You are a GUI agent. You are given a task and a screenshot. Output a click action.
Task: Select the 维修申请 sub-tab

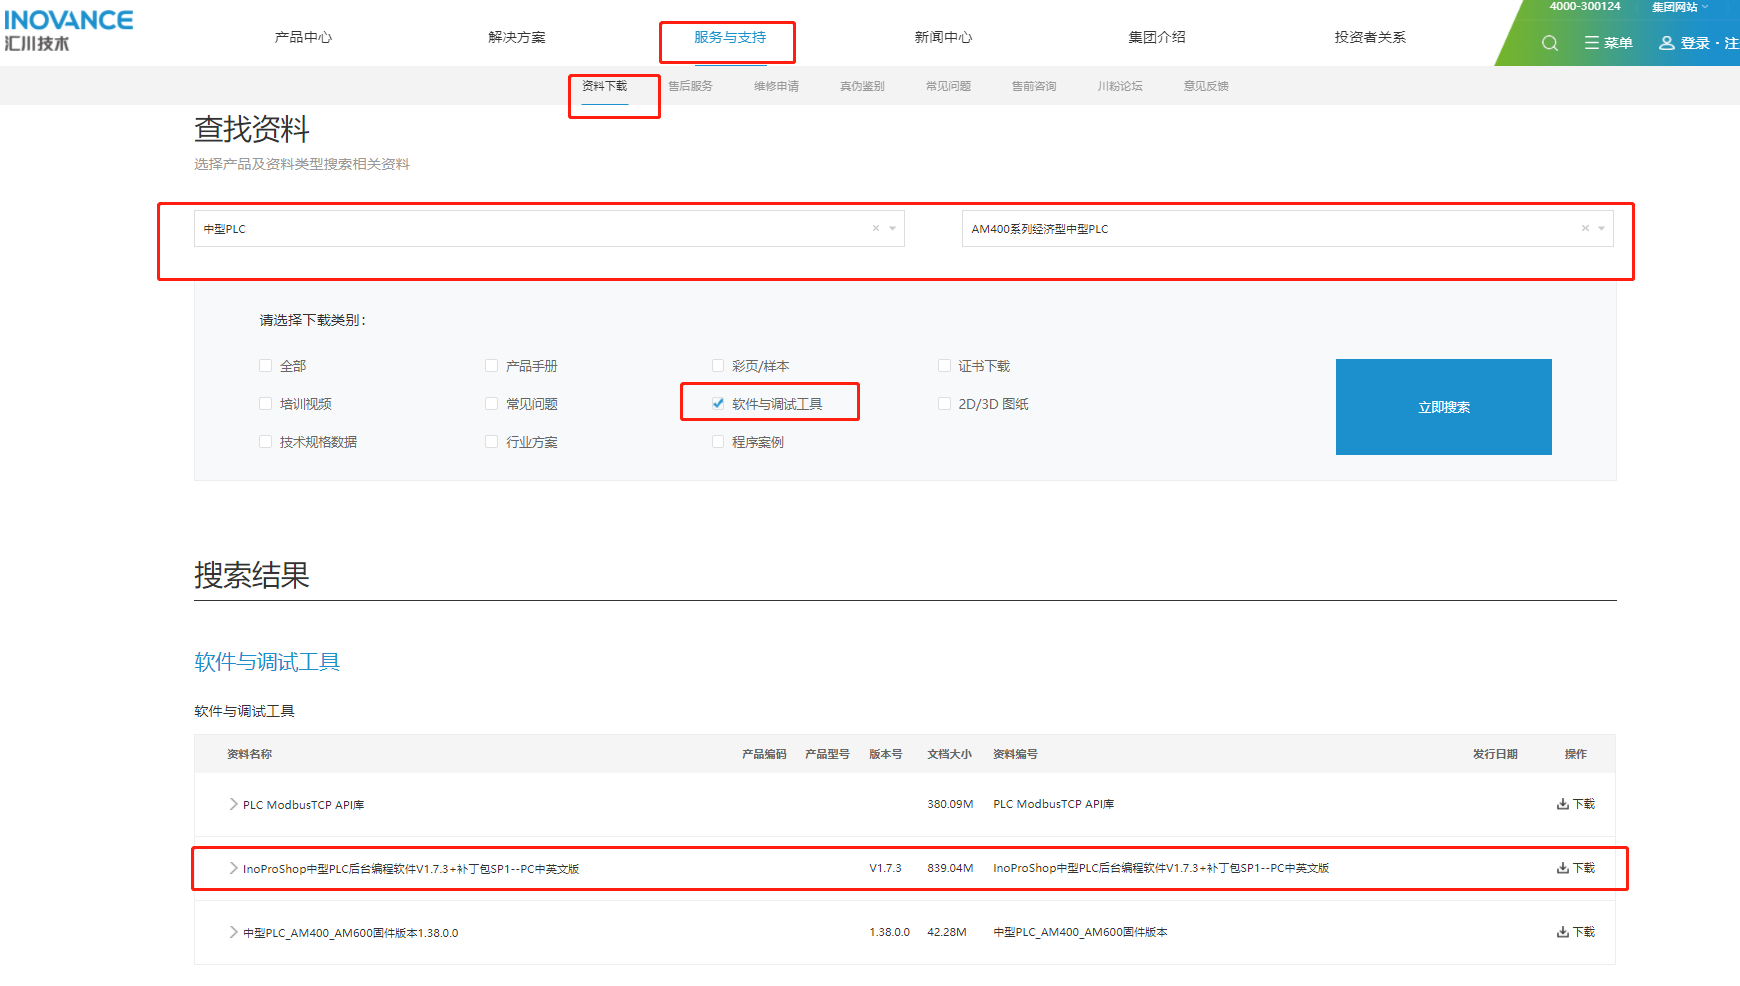click(777, 86)
